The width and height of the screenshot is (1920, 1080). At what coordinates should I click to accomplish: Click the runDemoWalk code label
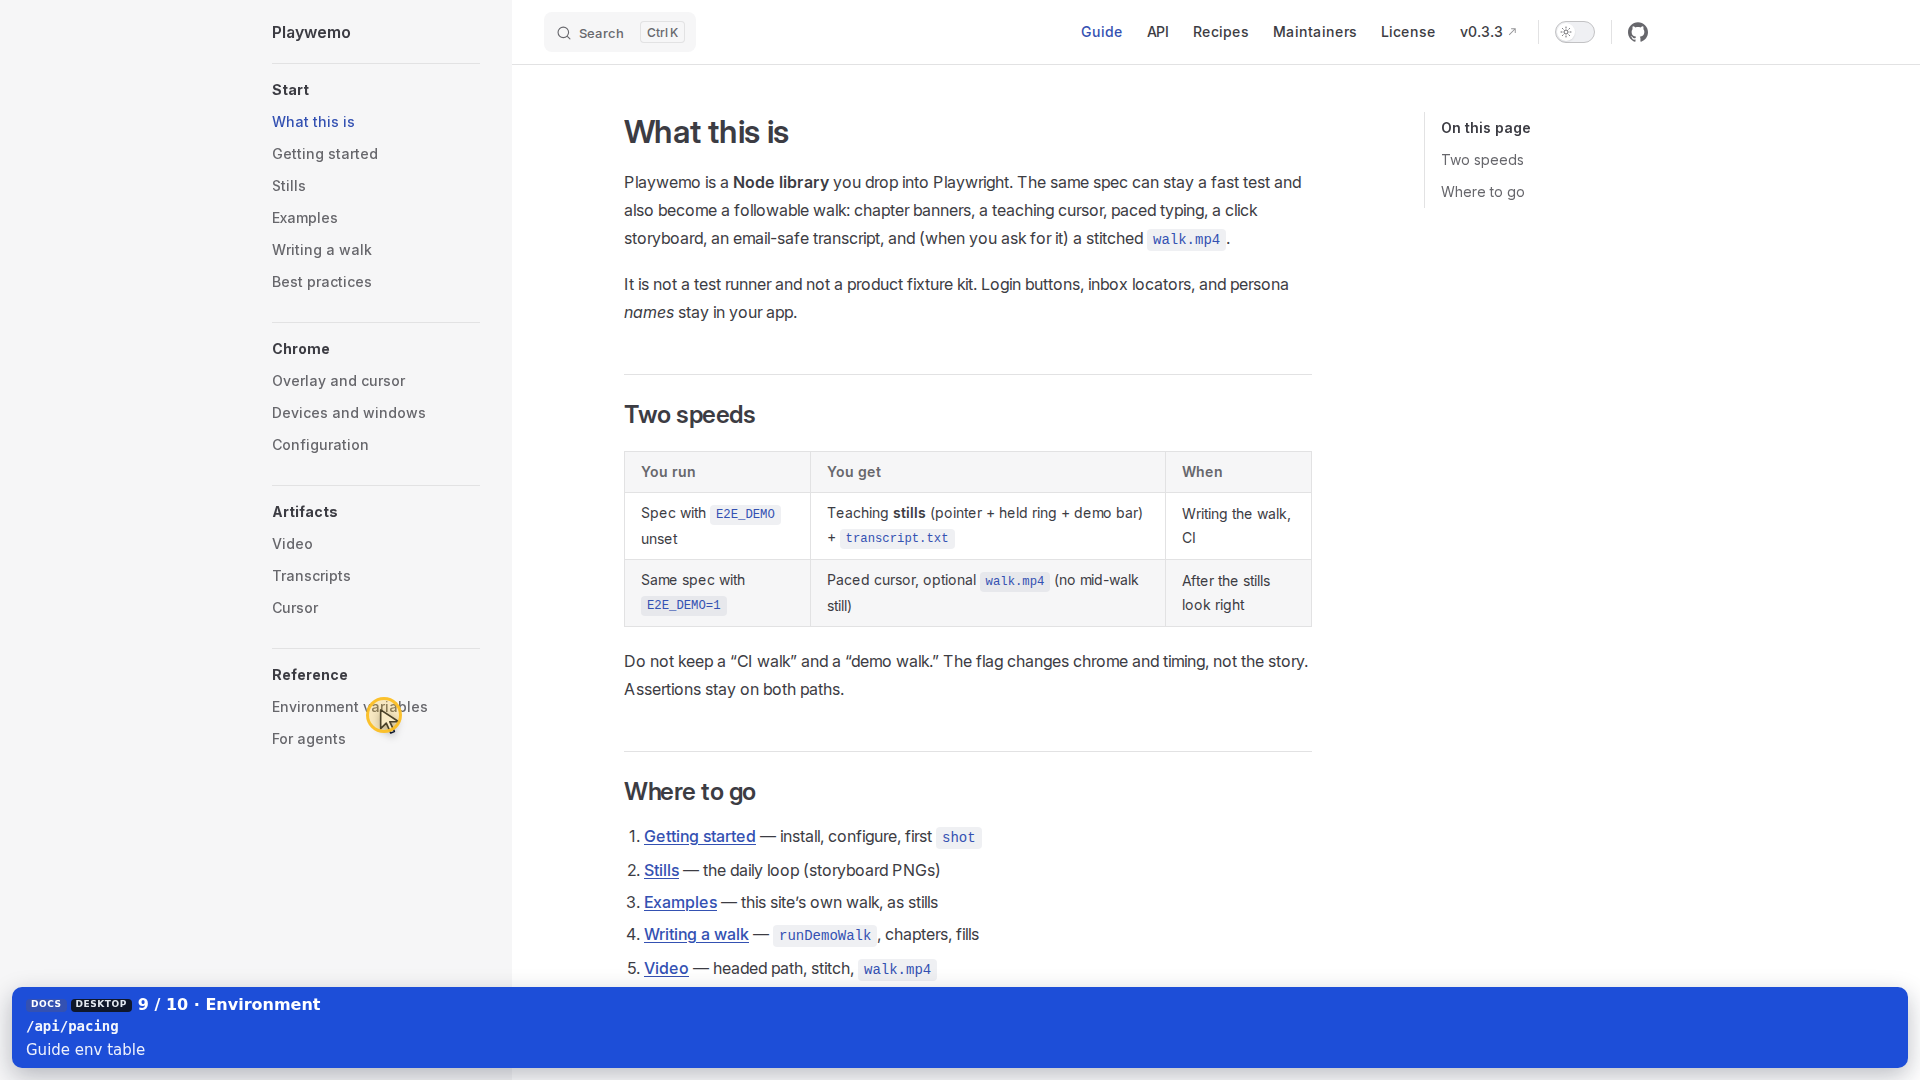point(825,935)
